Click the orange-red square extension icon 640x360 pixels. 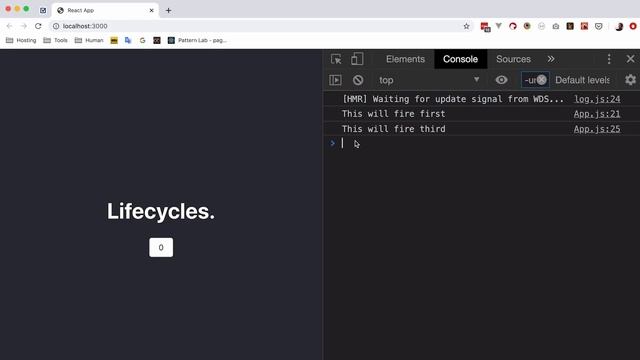[584, 26]
